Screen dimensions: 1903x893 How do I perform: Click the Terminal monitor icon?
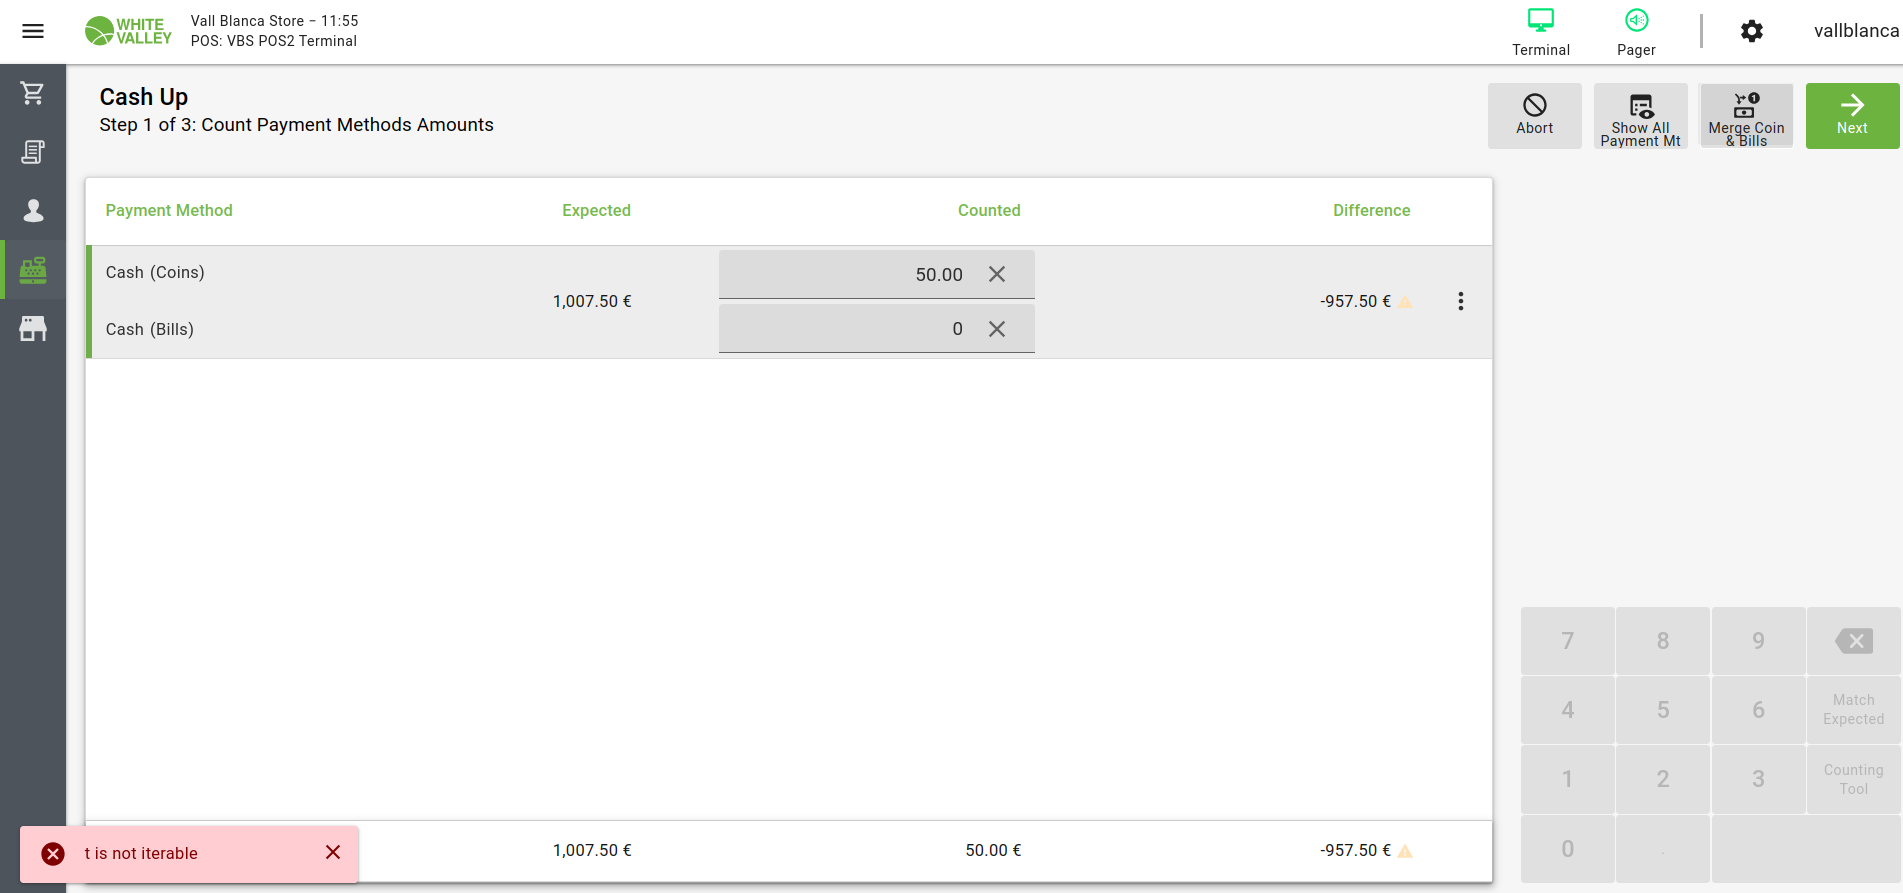(x=1541, y=21)
